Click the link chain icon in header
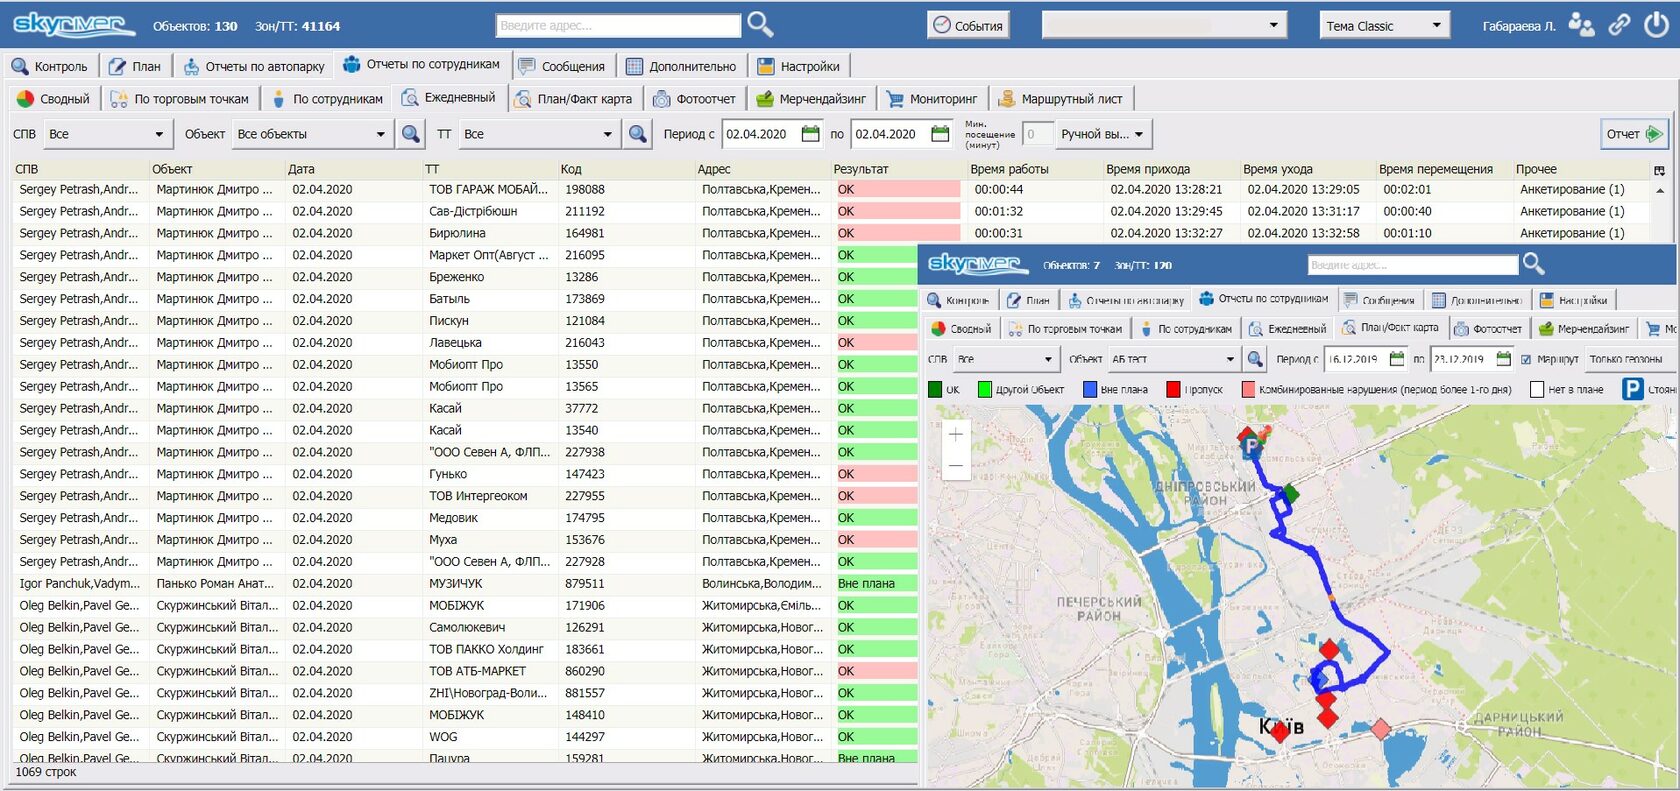1680x791 pixels. pyautogui.click(x=1619, y=25)
